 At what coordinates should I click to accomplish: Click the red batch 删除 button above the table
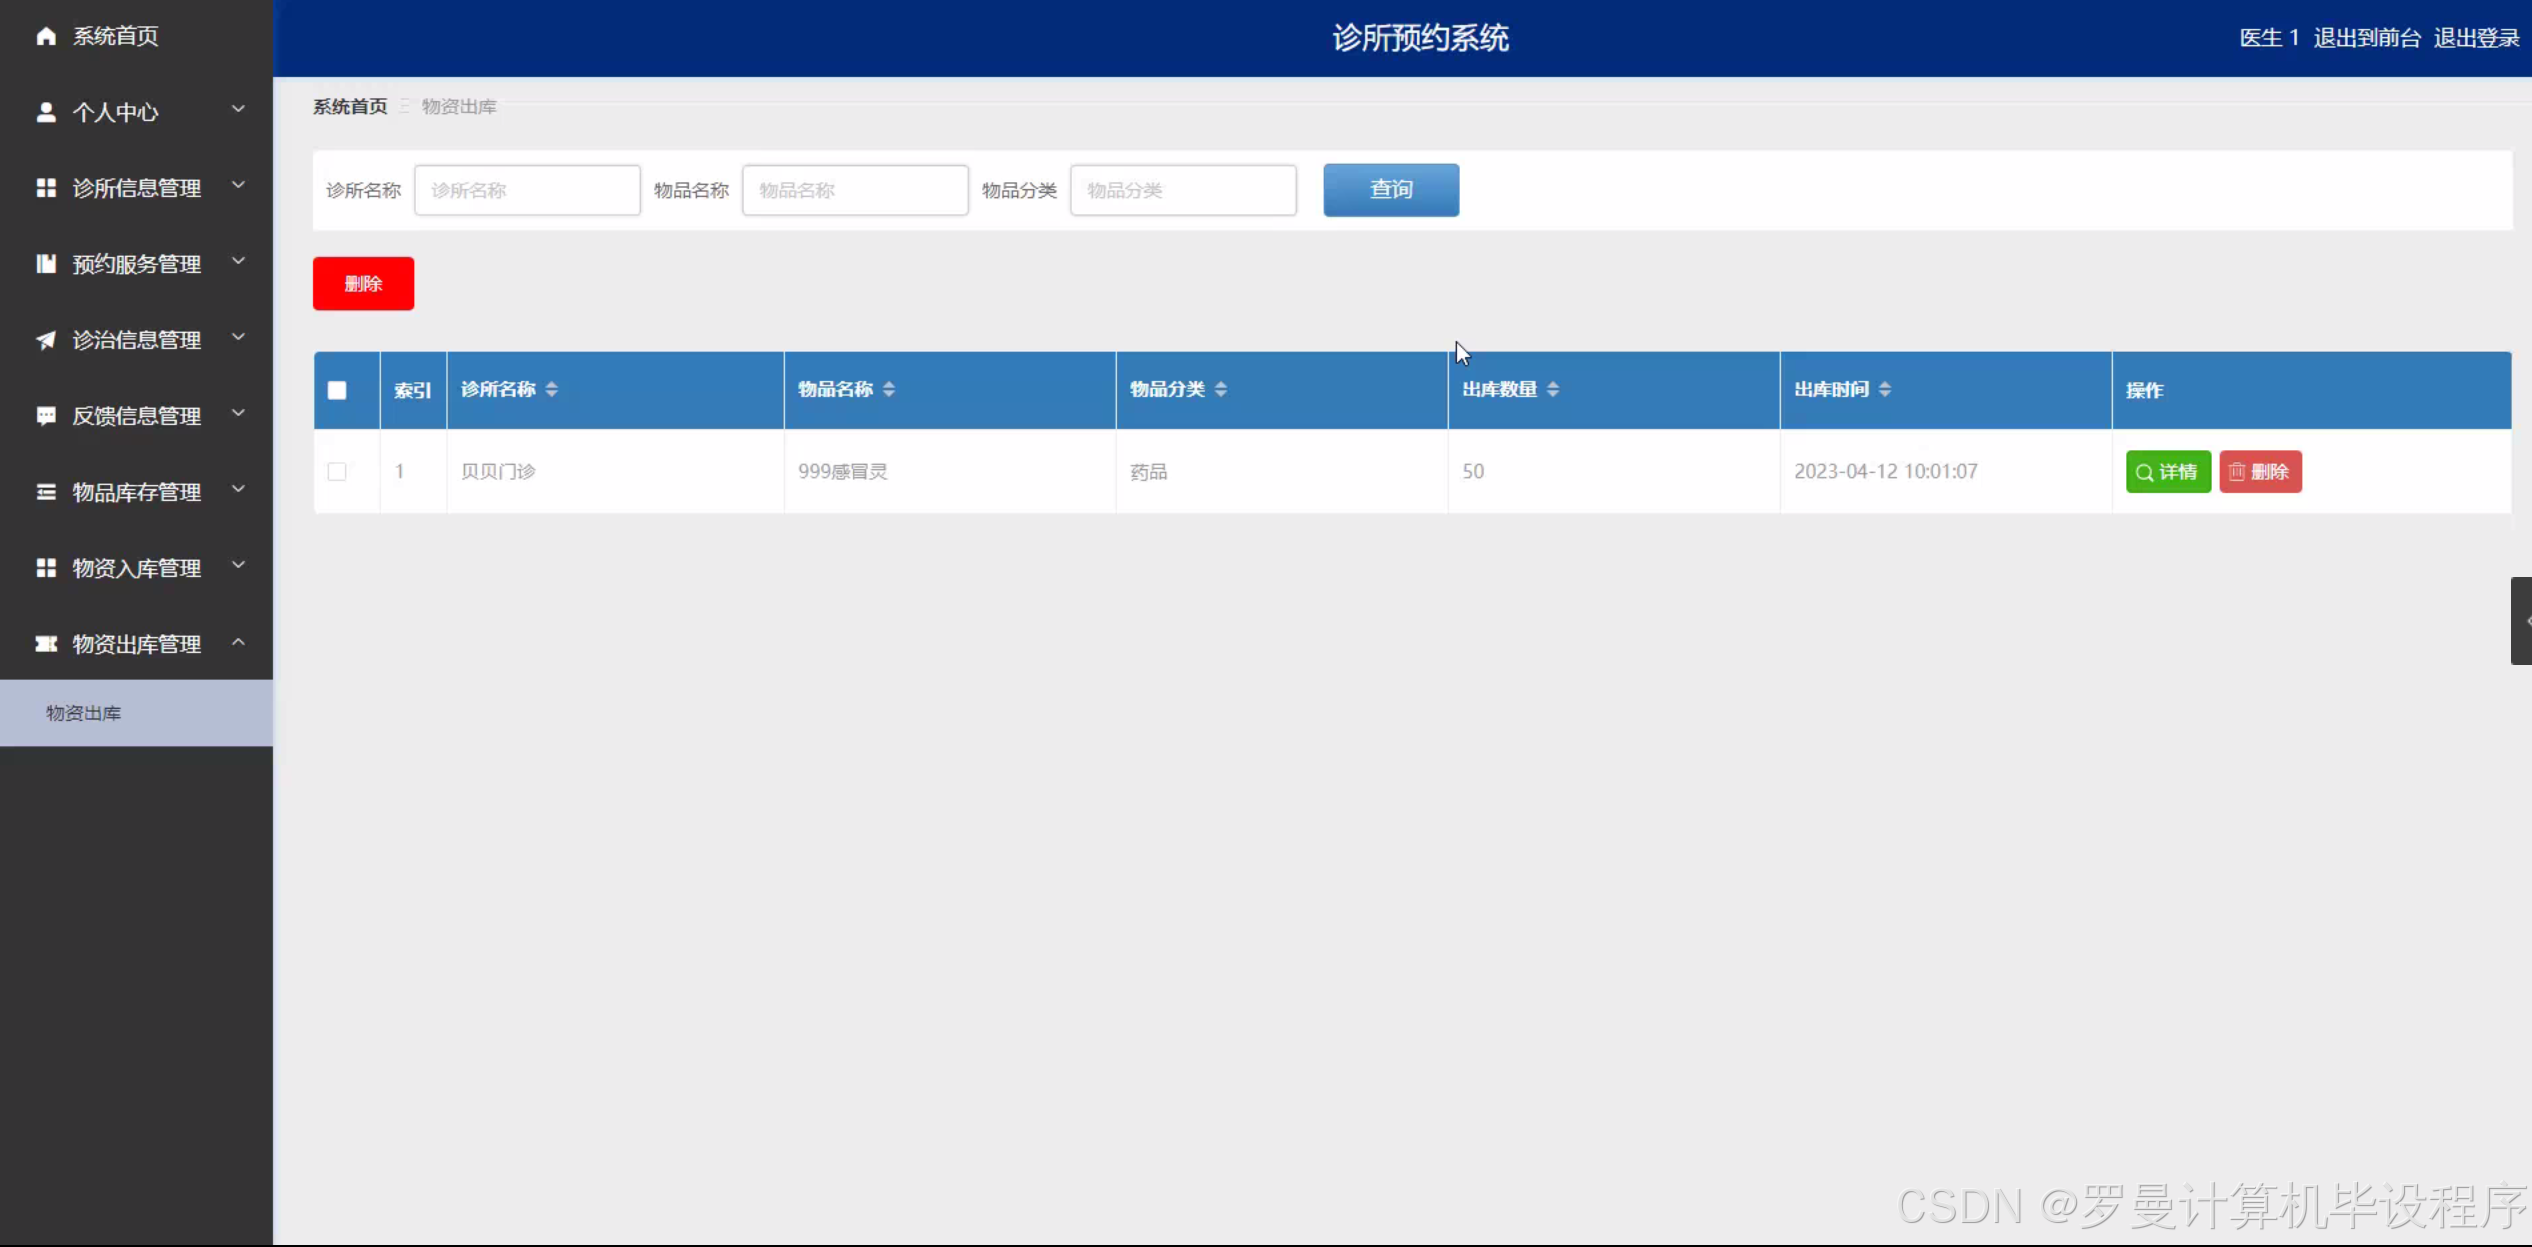(x=363, y=284)
